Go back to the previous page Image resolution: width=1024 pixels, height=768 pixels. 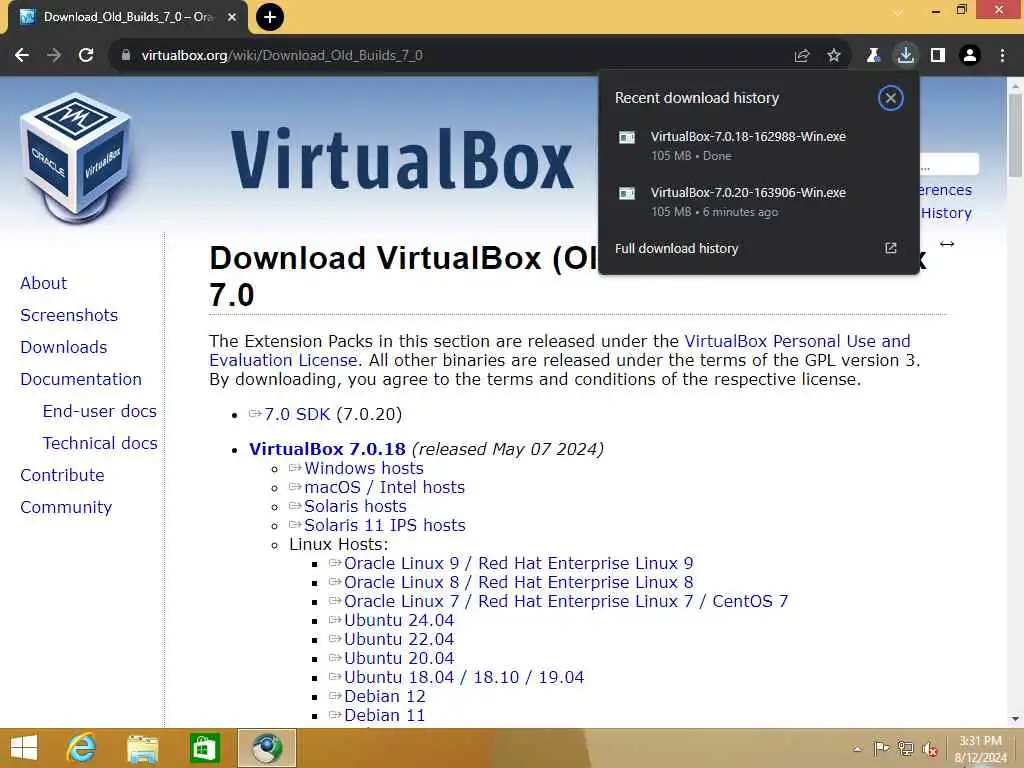click(x=22, y=56)
